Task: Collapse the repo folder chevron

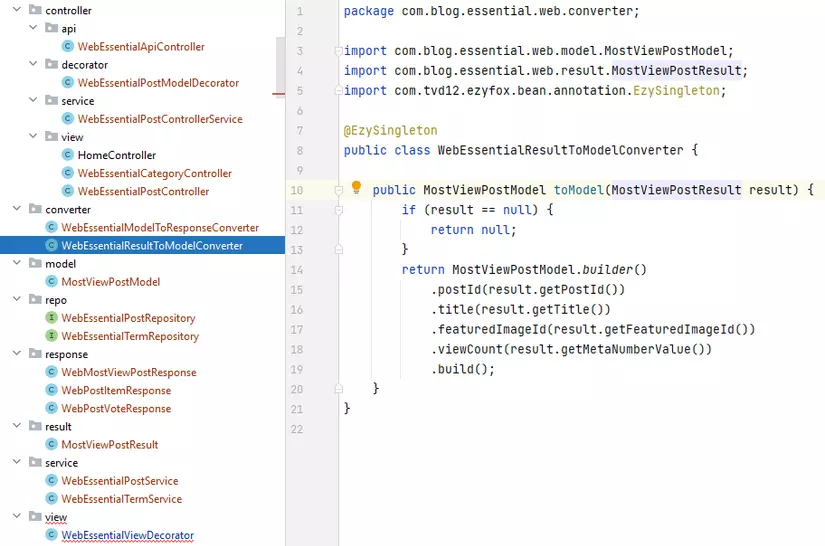Action: coord(17,299)
